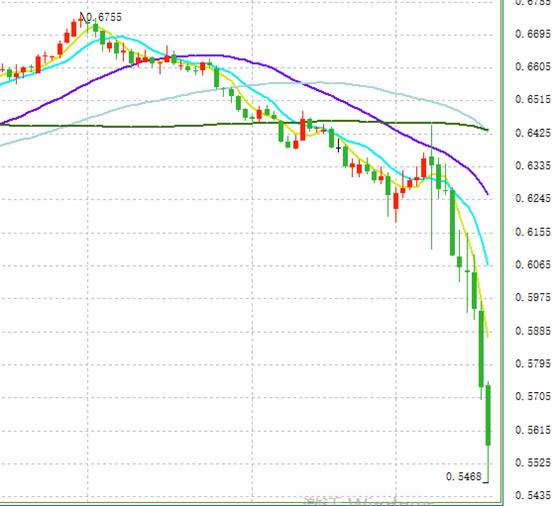The width and height of the screenshot is (554, 506).
Task: Click the 0.5468 low price annotation
Action: (x=464, y=477)
